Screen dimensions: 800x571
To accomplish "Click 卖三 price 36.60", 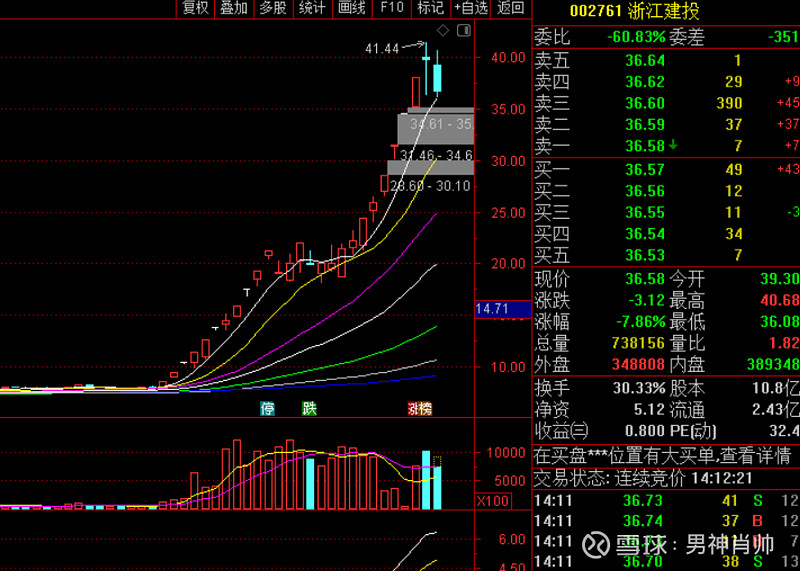I will (645, 103).
